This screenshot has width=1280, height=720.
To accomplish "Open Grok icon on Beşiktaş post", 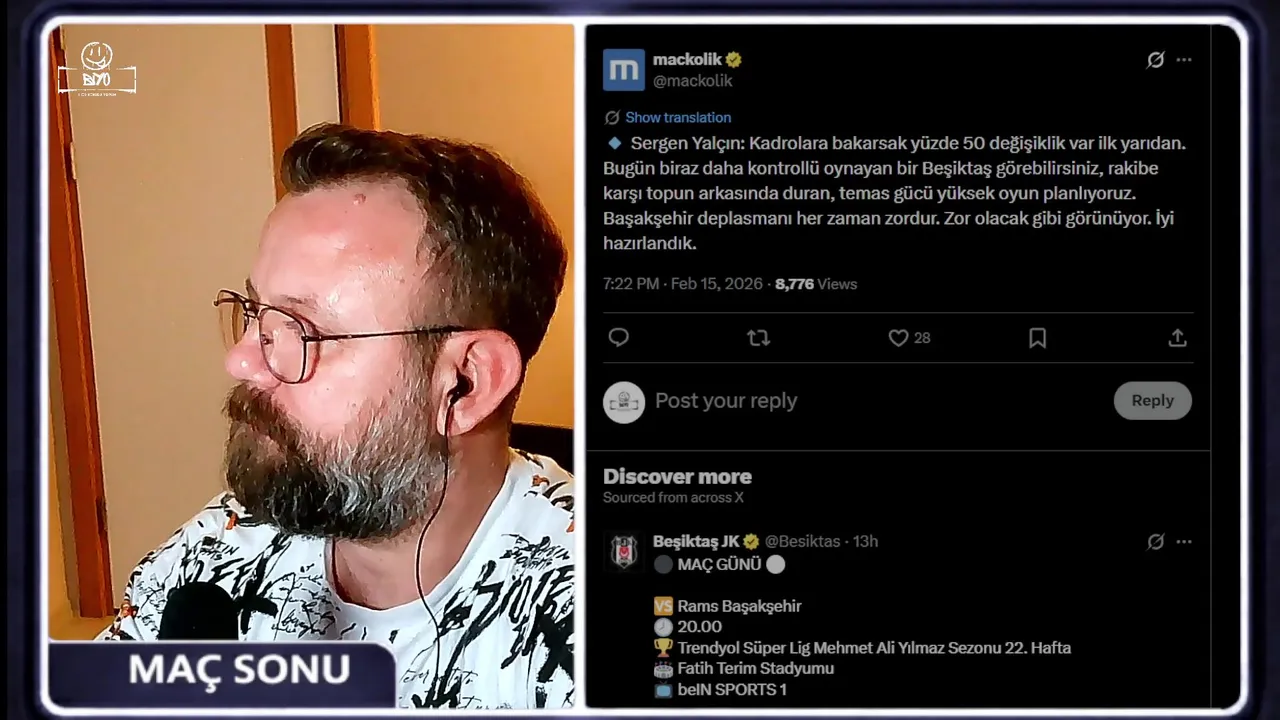I will (1155, 542).
